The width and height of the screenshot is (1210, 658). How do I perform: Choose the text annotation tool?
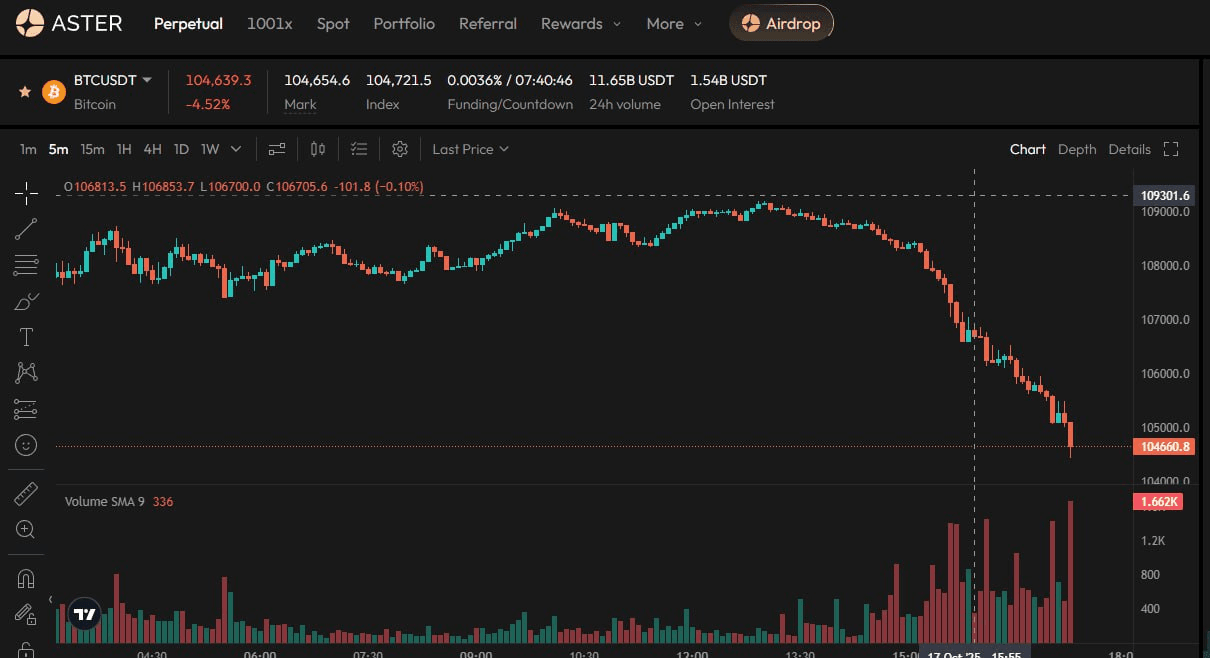(x=27, y=337)
